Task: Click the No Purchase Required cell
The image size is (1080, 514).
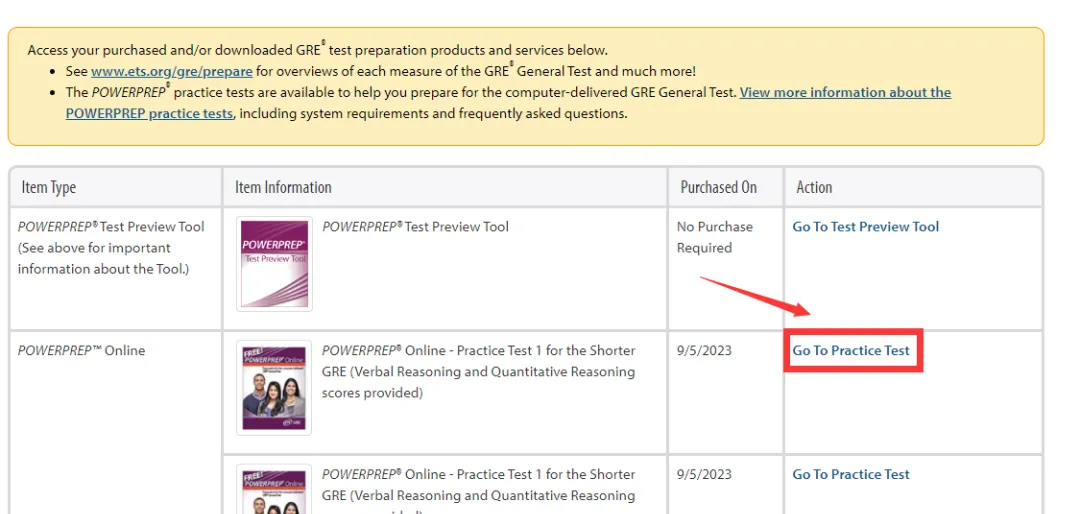Action: pyautogui.click(x=714, y=237)
